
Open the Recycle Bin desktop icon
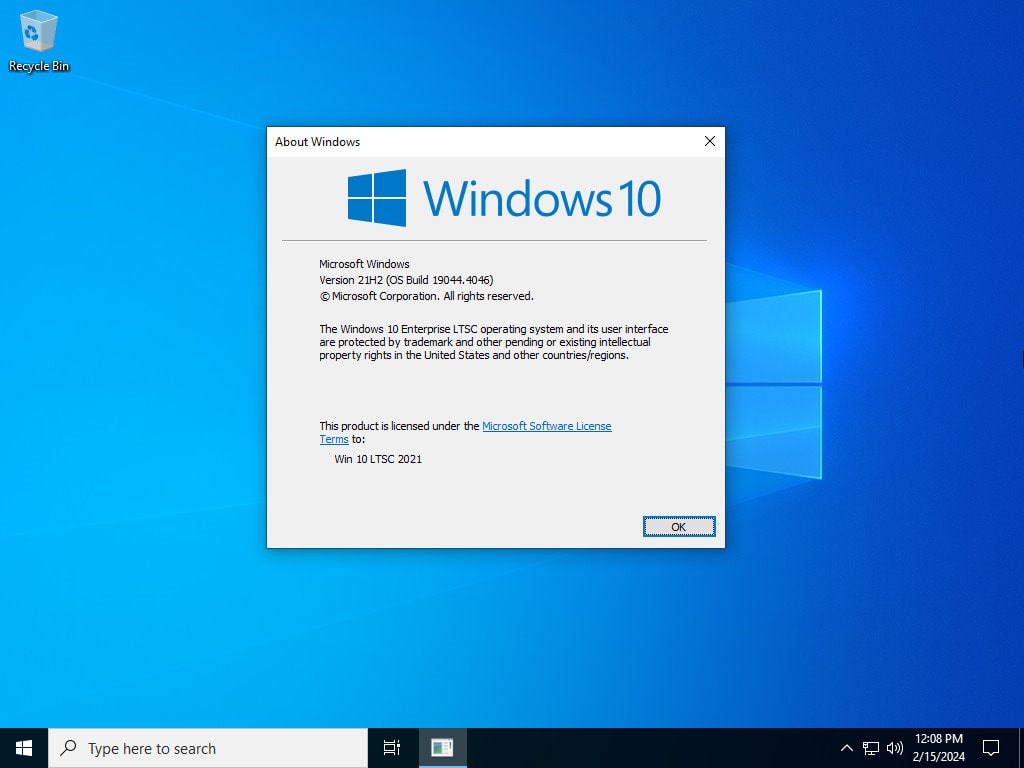38,40
